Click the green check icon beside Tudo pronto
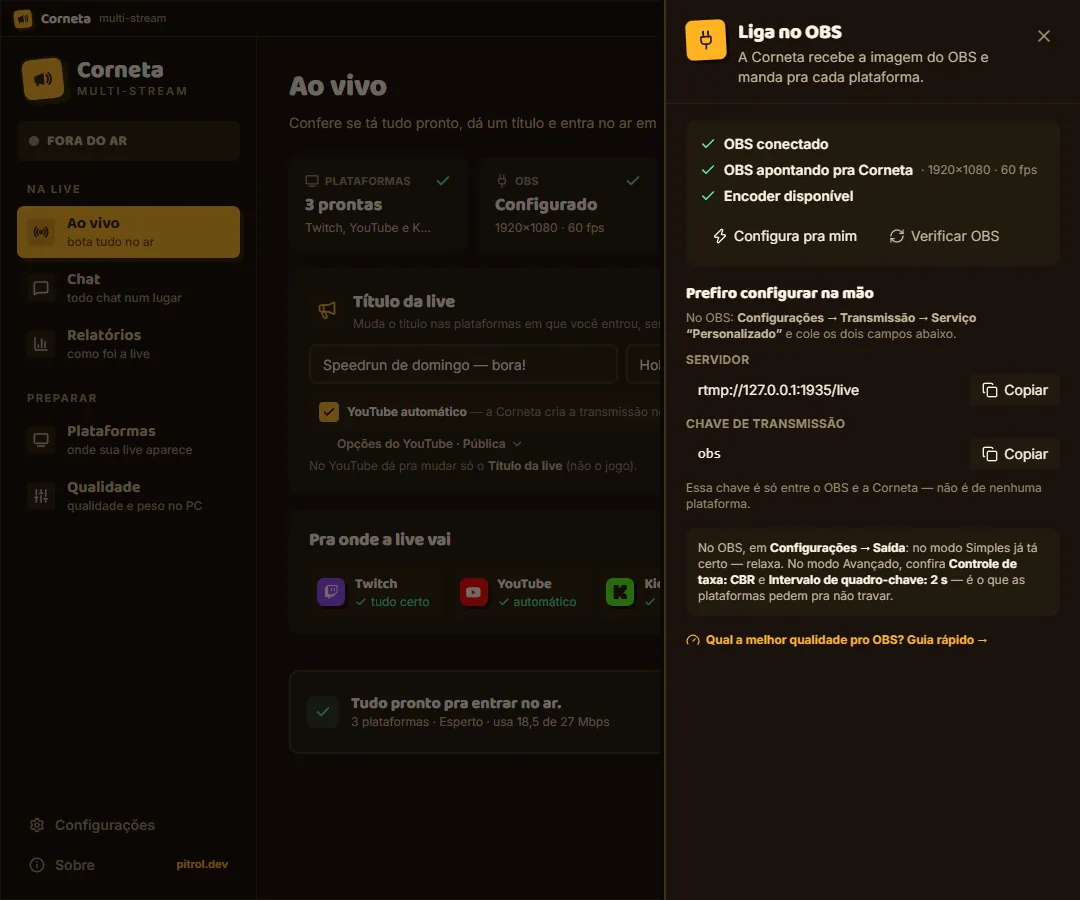1080x900 pixels. pos(322,712)
